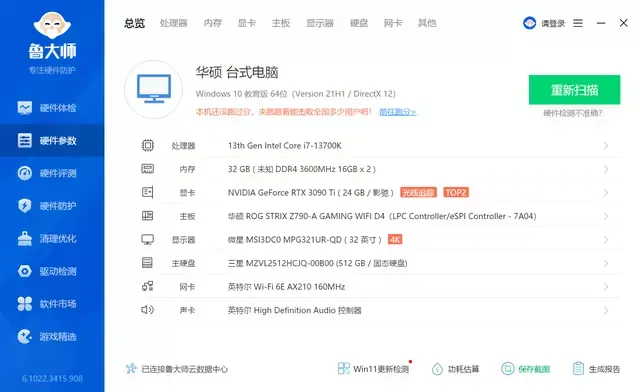Viewport: 640px width, 392px height.
Task: Select text Wi-Fi 6E AX210 160MHz
Action: point(299,287)
